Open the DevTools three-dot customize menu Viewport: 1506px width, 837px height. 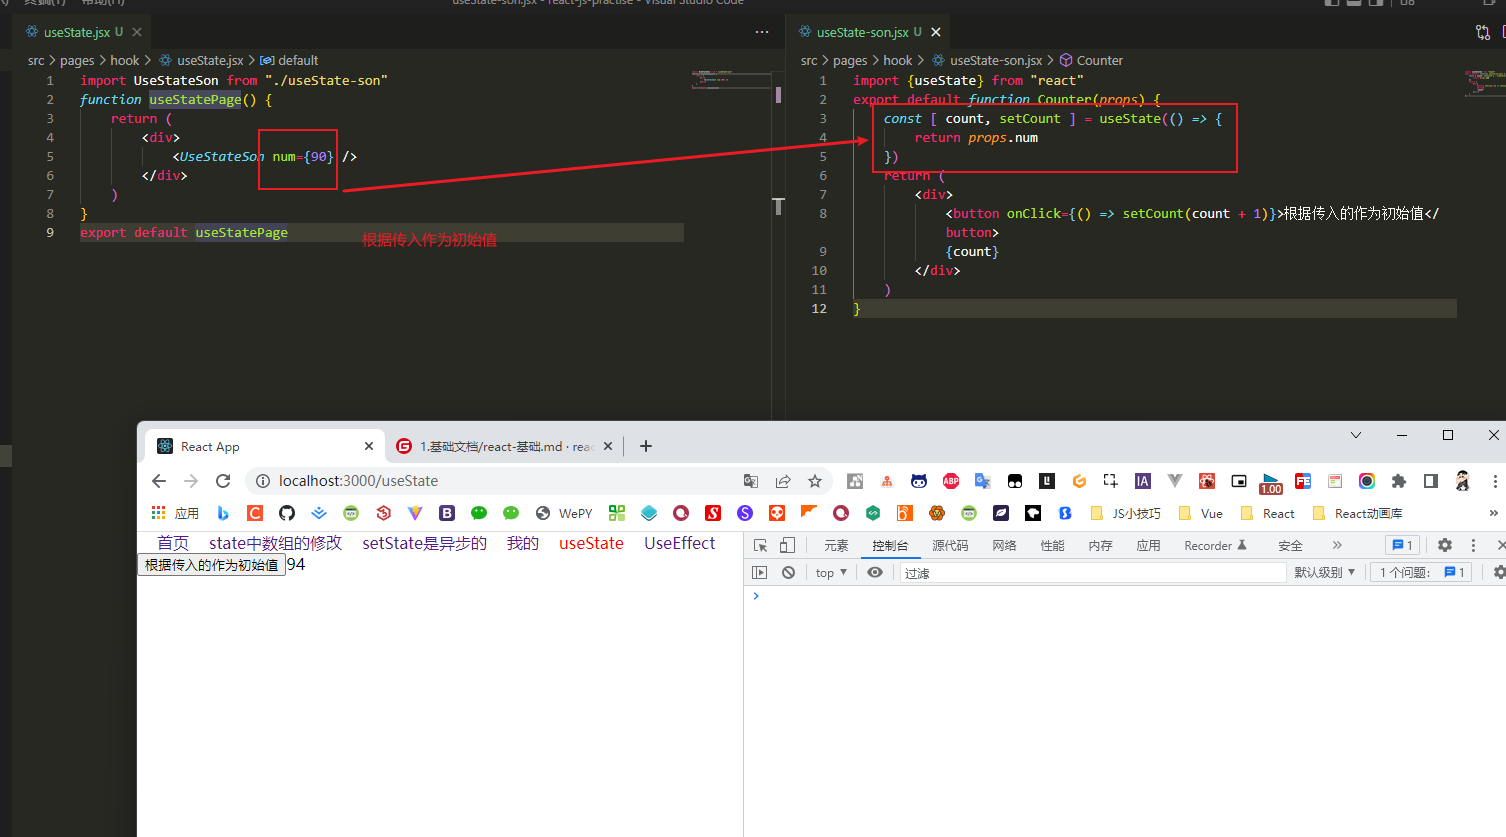pos(1473,545)
